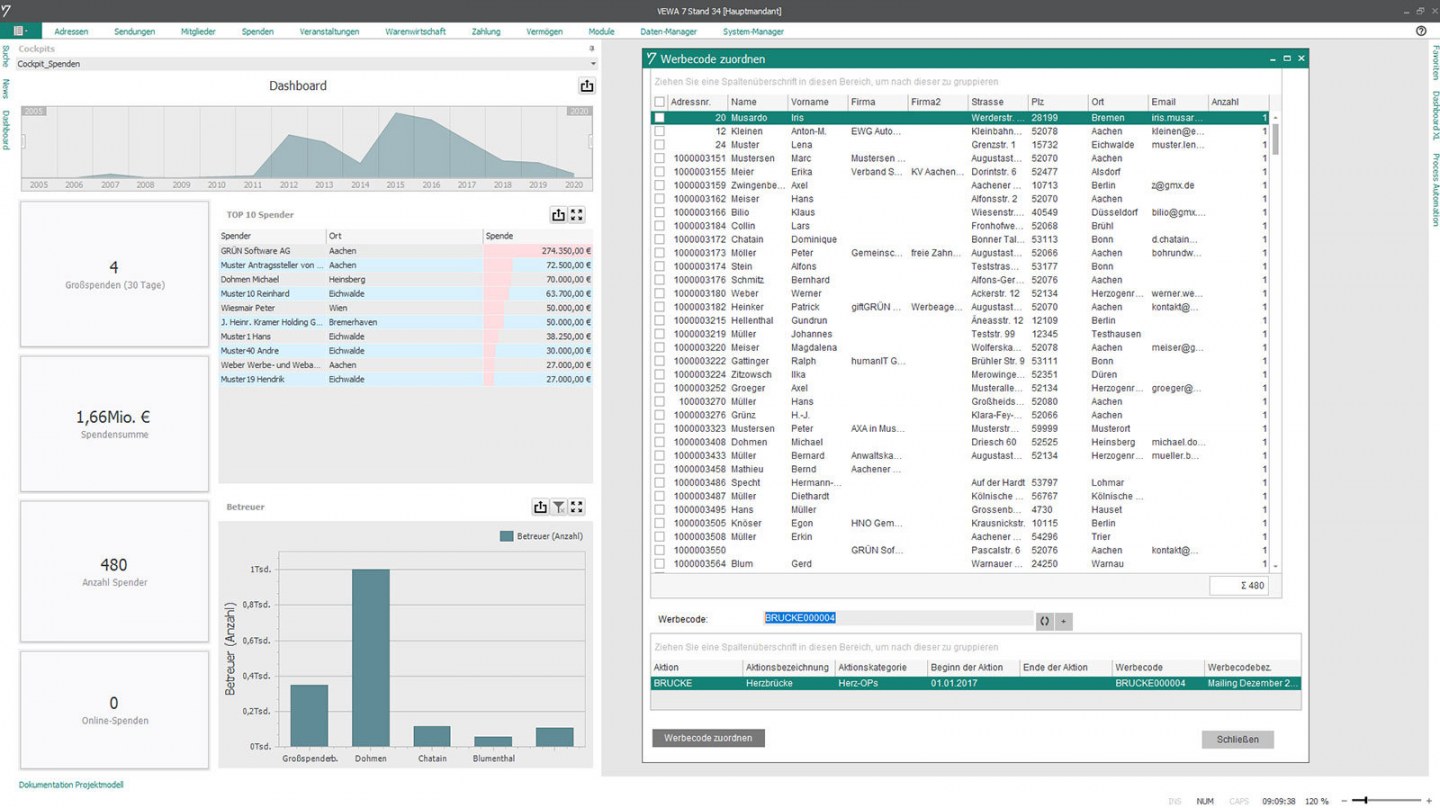Open the Veranstaltungen menu
Image resolution: width=1440 pixels, height=808 pixels.
click(x=329, y=32)
